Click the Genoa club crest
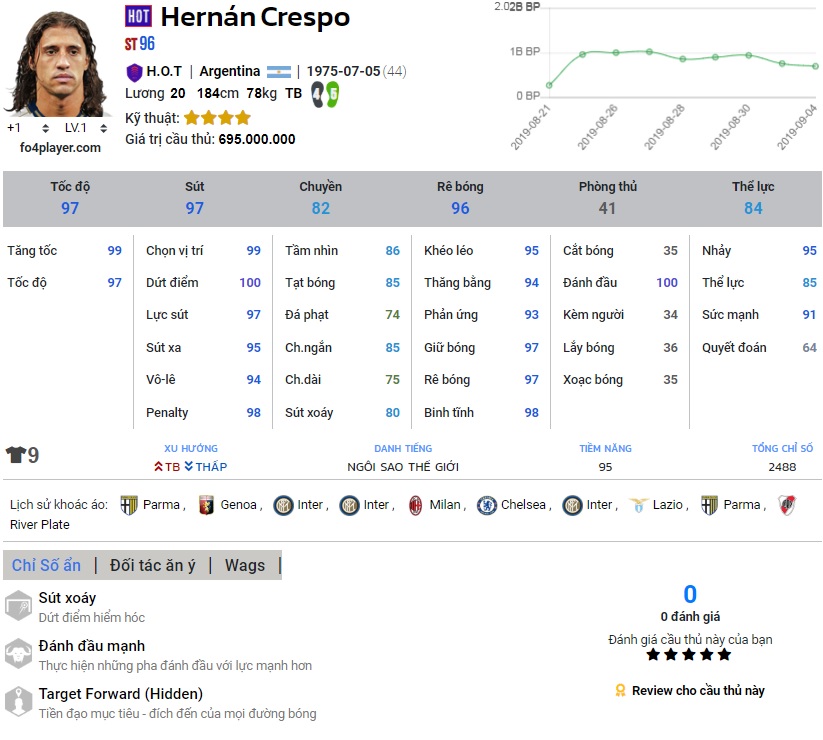The height and width of the screenshot is (740, 823). click(206, 505)
